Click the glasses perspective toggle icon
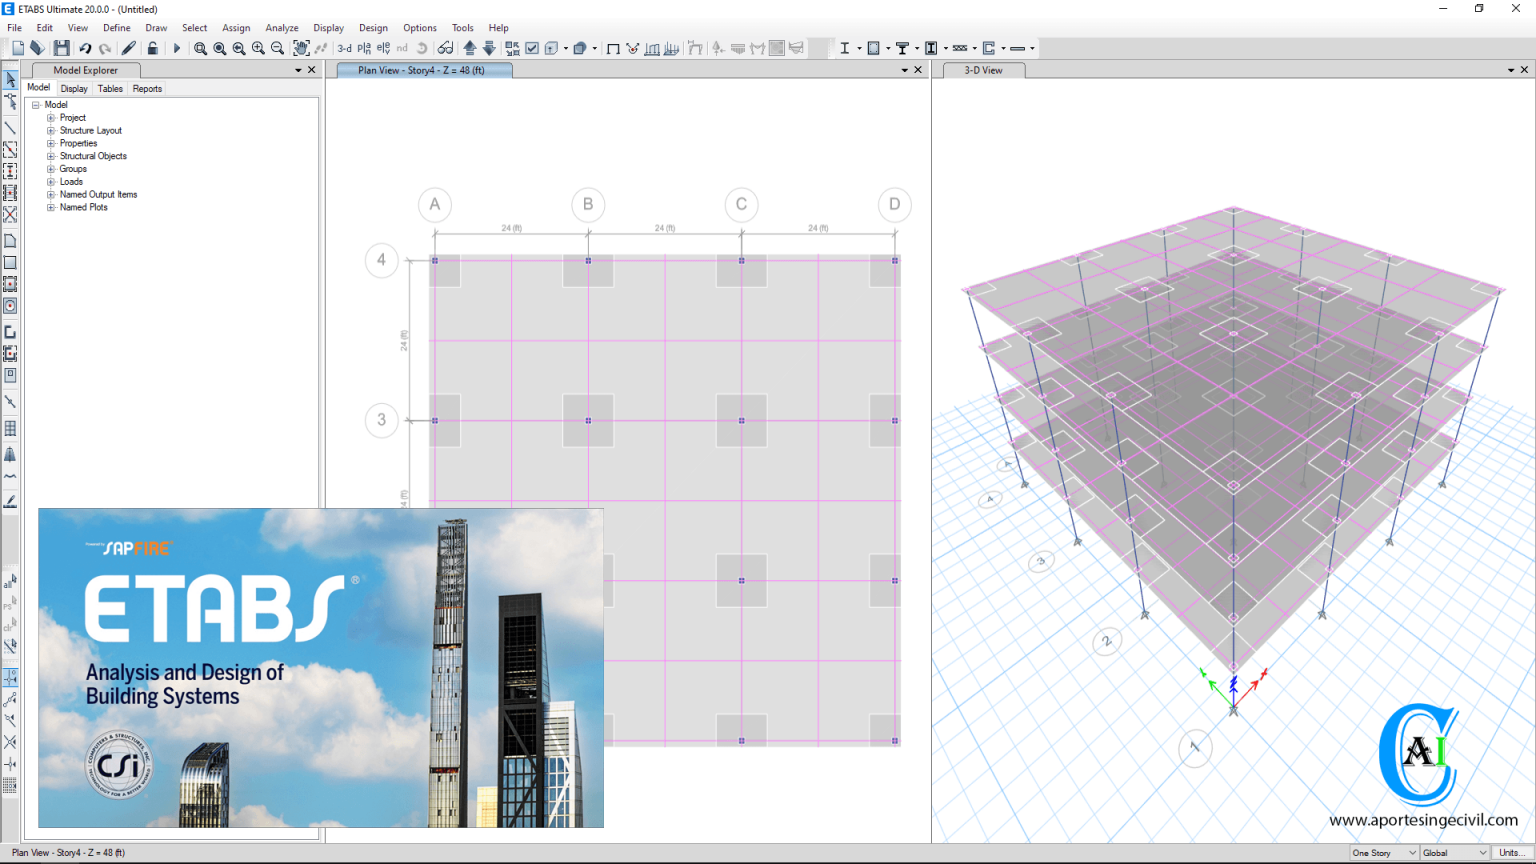1536x864 pixels. 445,48
